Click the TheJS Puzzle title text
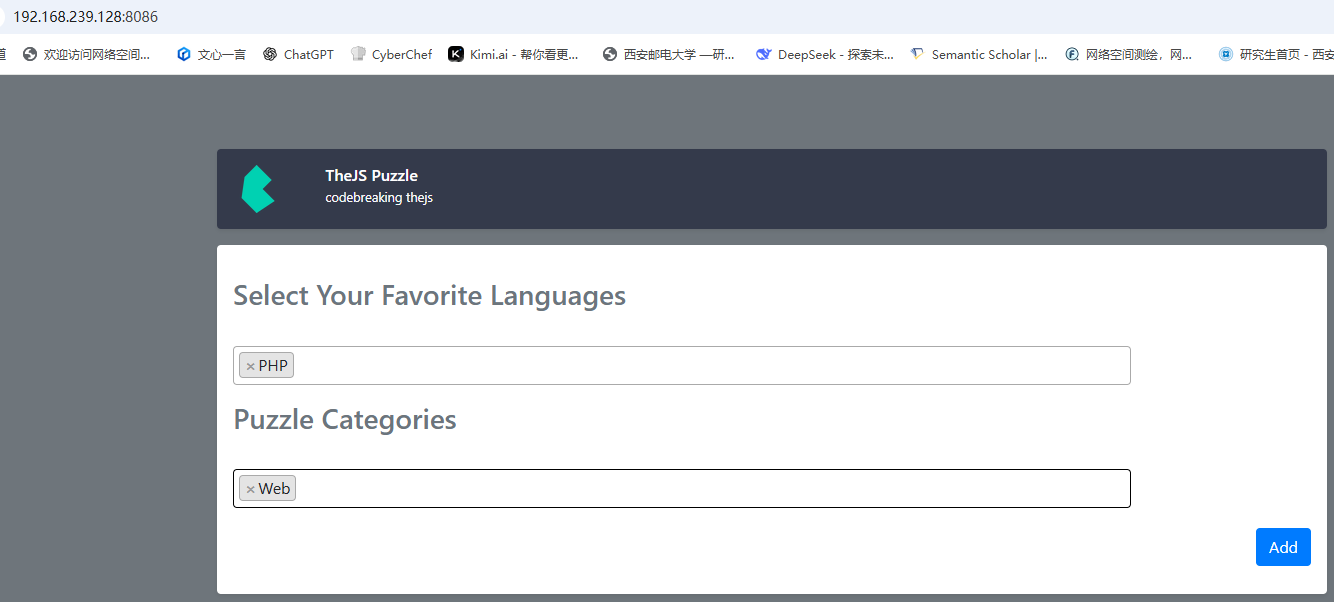Image resolution: width=1334 pixels, height=602 pixels. click(x=371, y=176)
